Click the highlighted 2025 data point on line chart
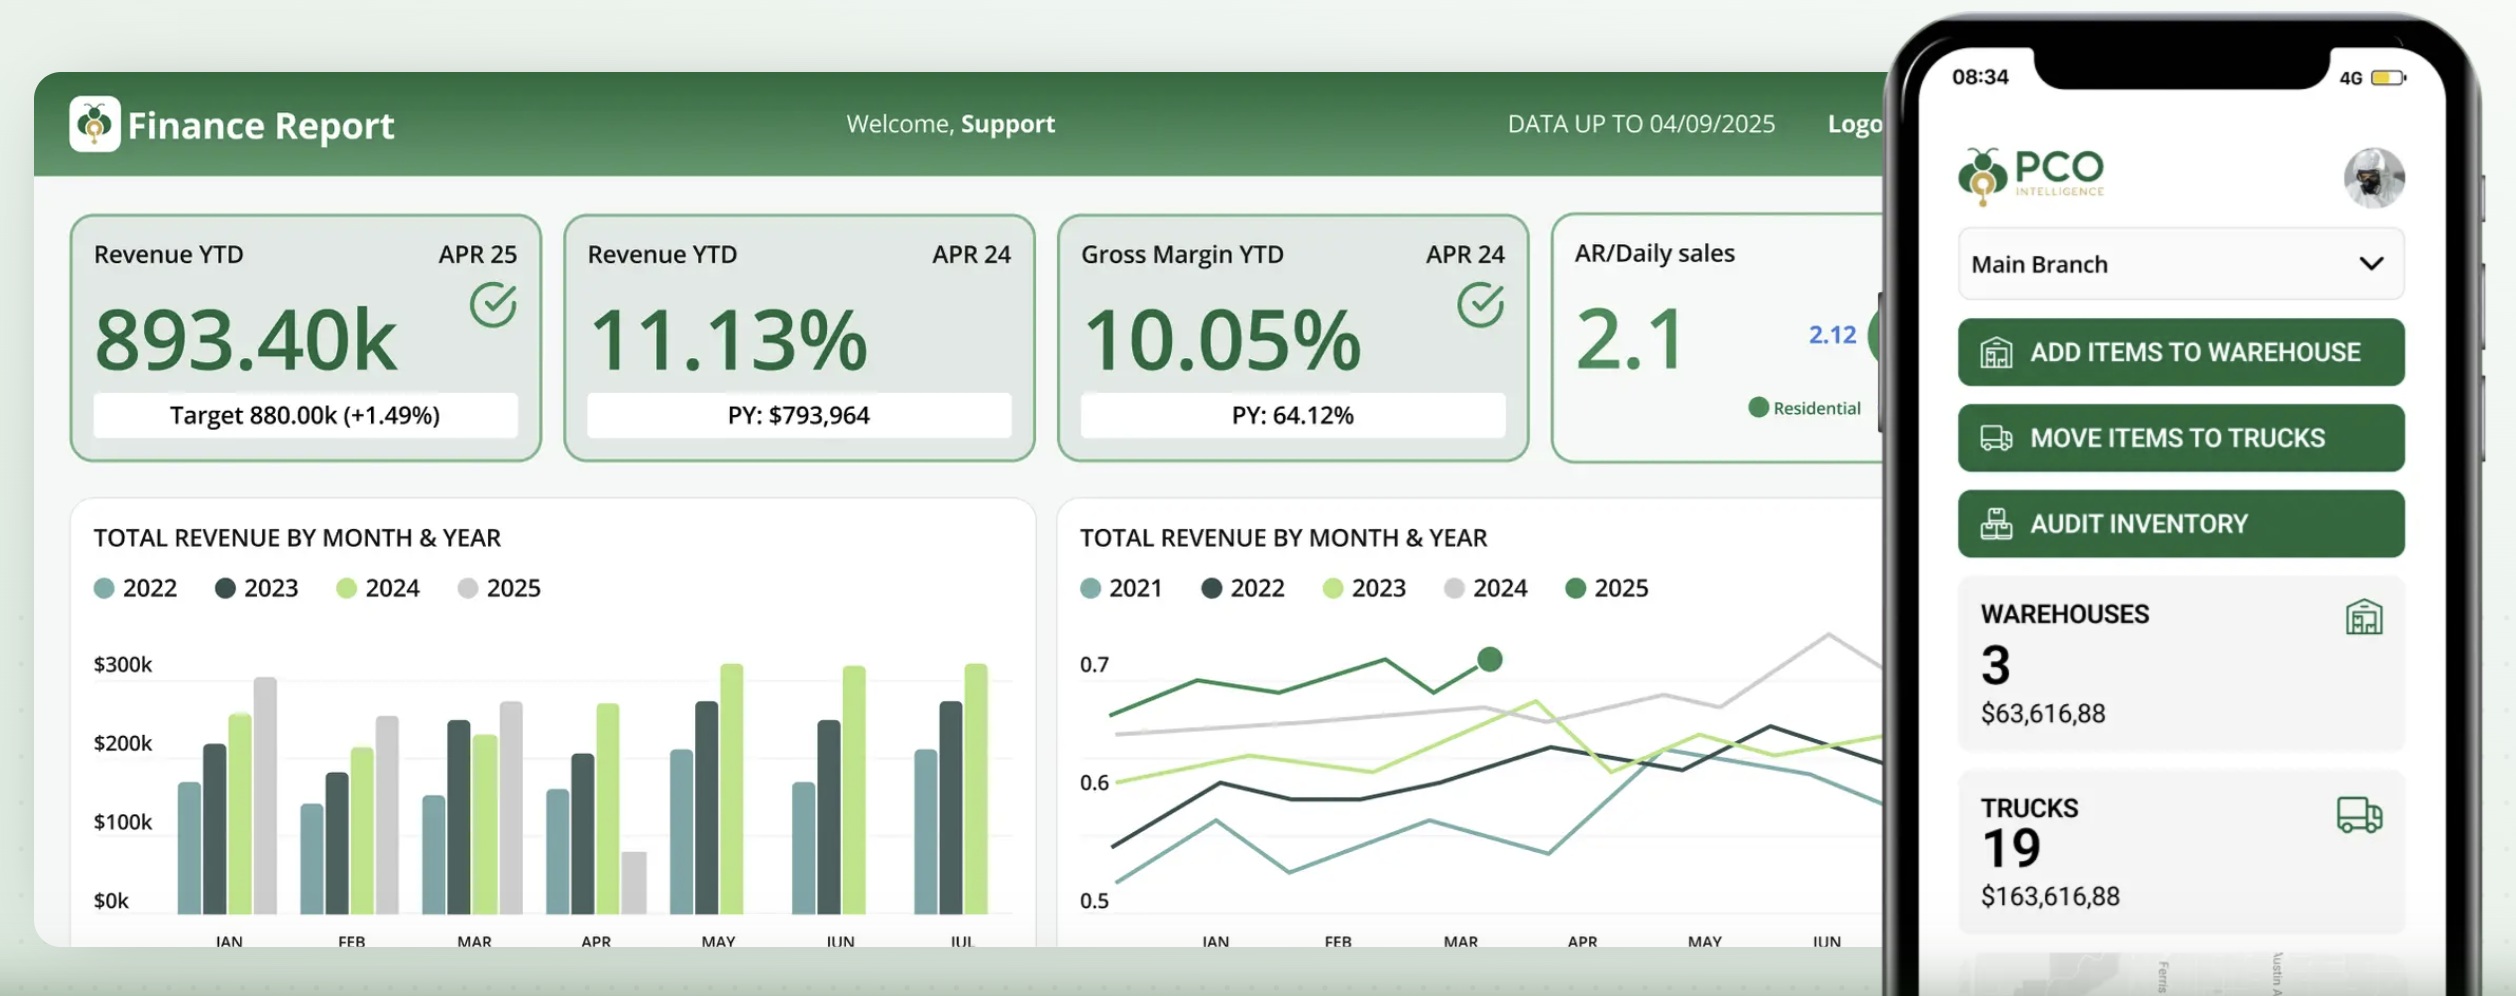The width and height of the screenshot is (2516, 996). (x=1489, y=660)
